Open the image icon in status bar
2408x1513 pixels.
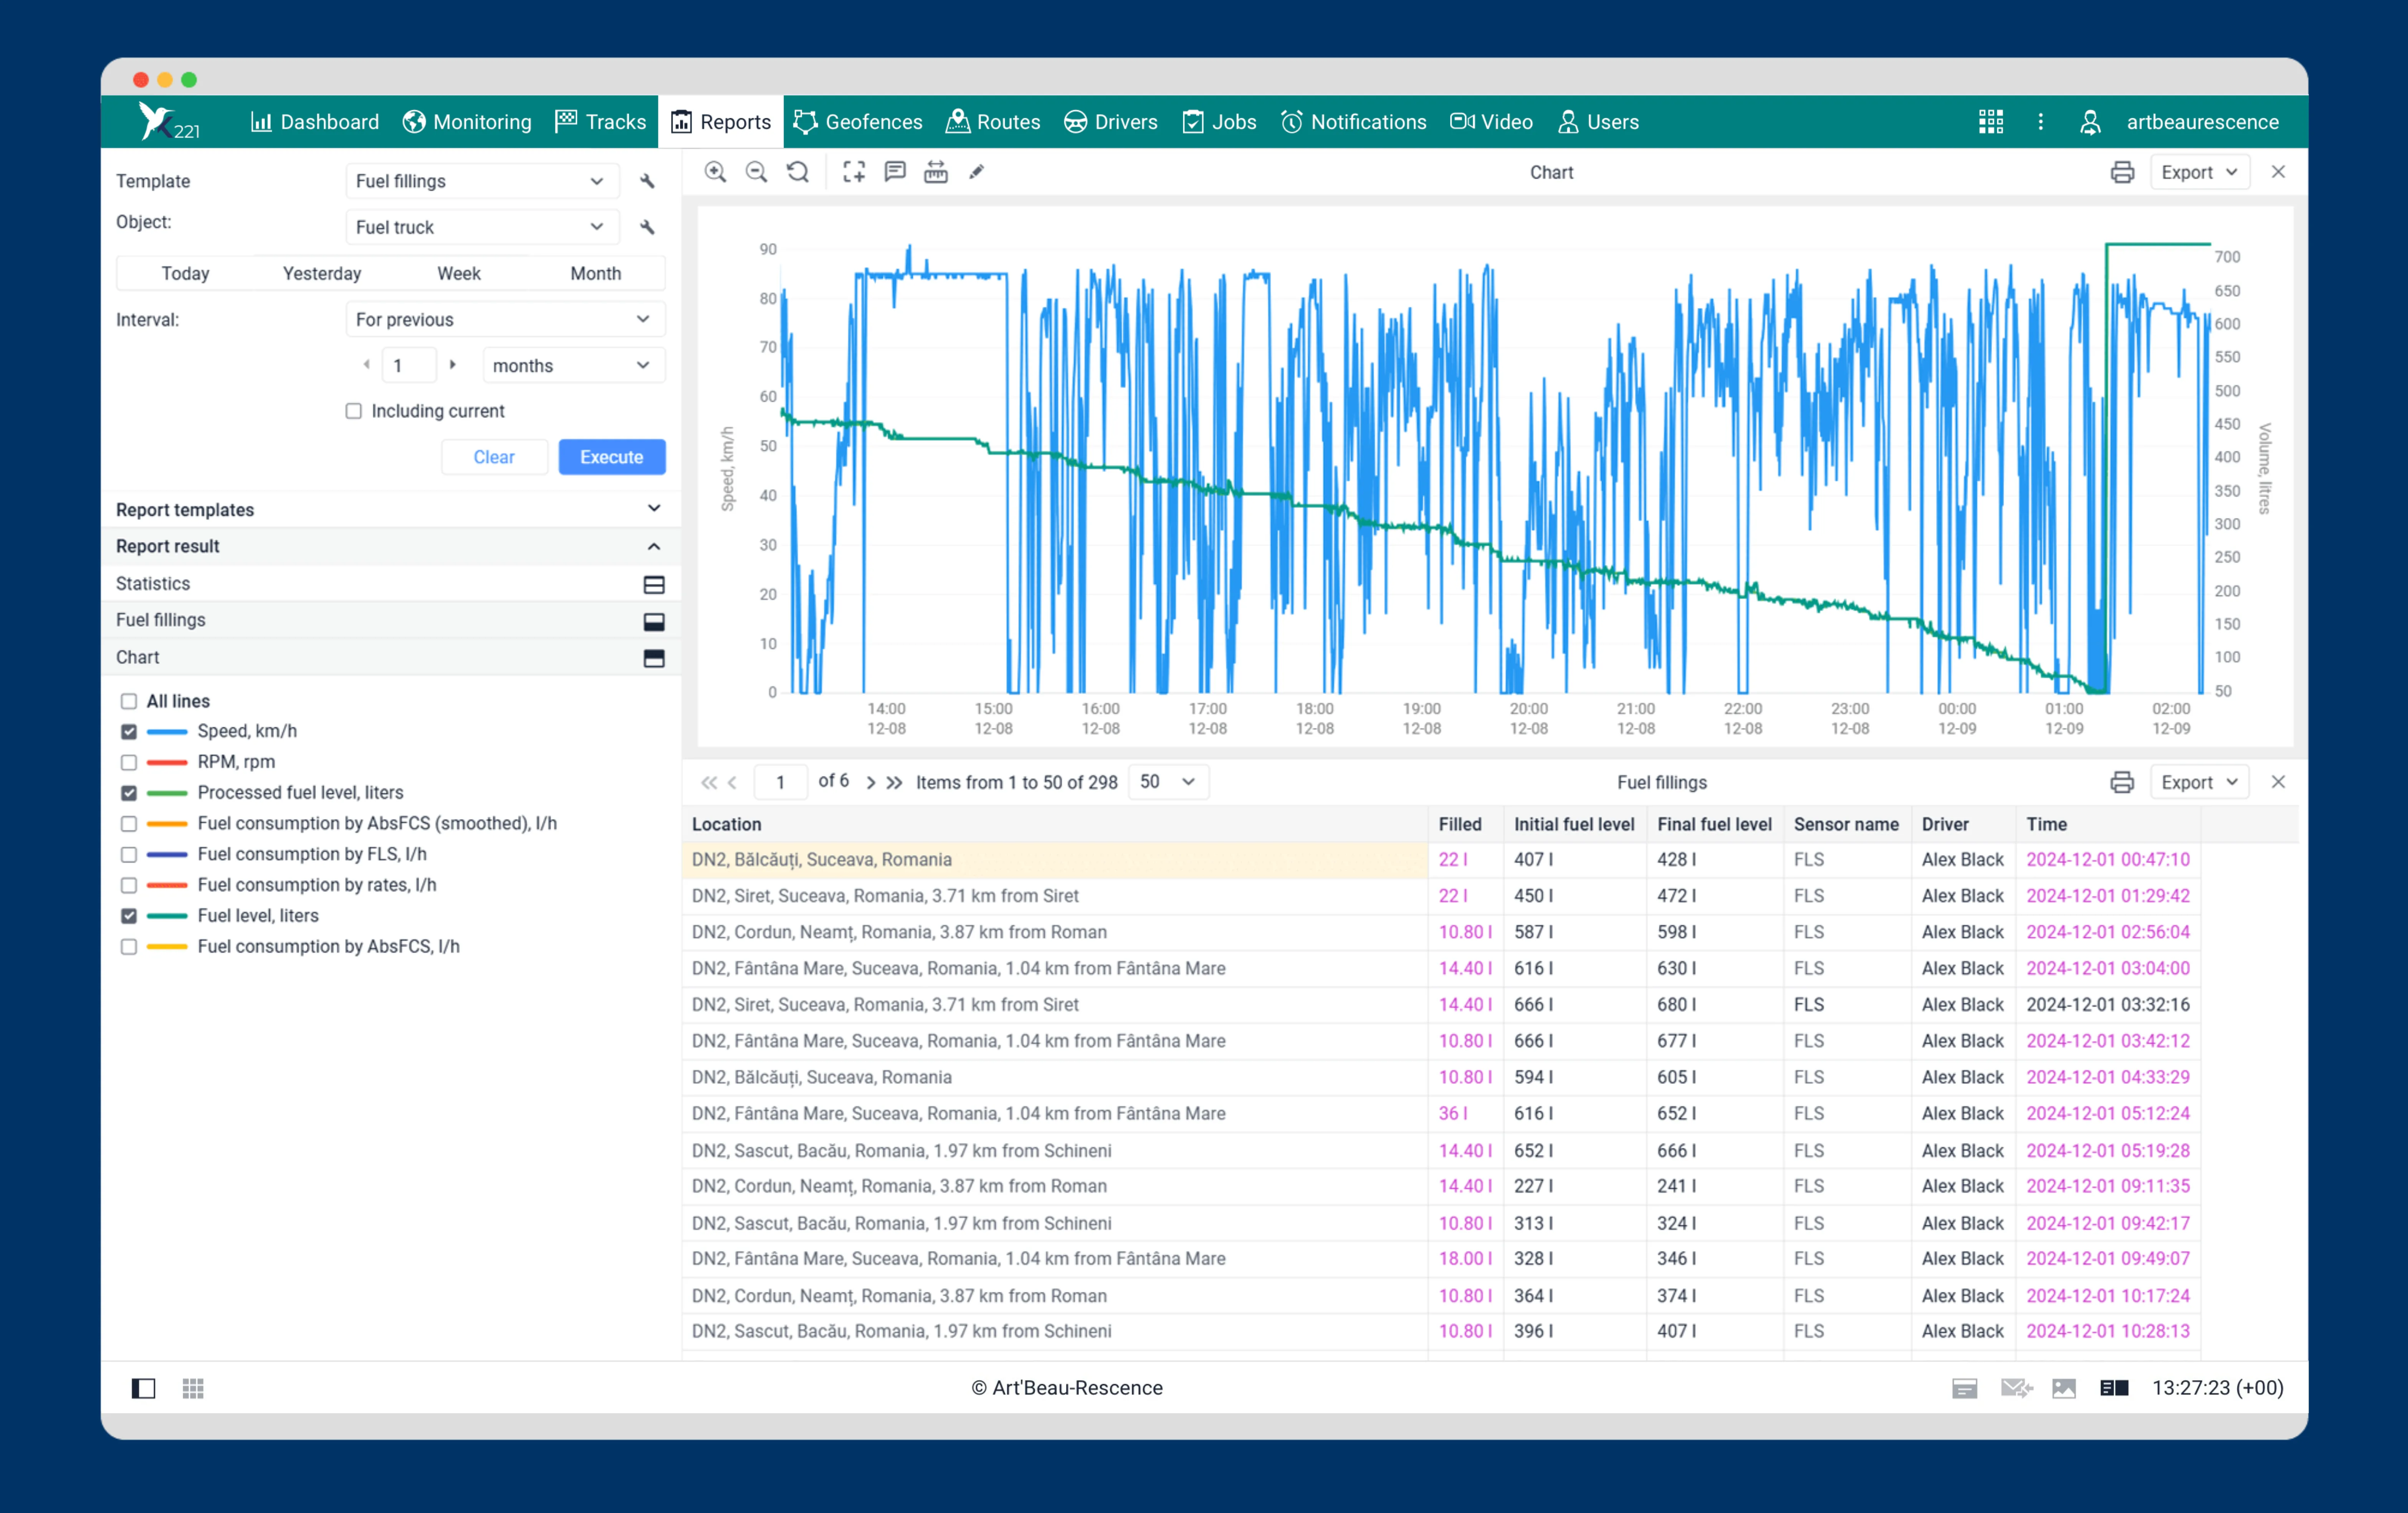(x=2064, y=1388)
